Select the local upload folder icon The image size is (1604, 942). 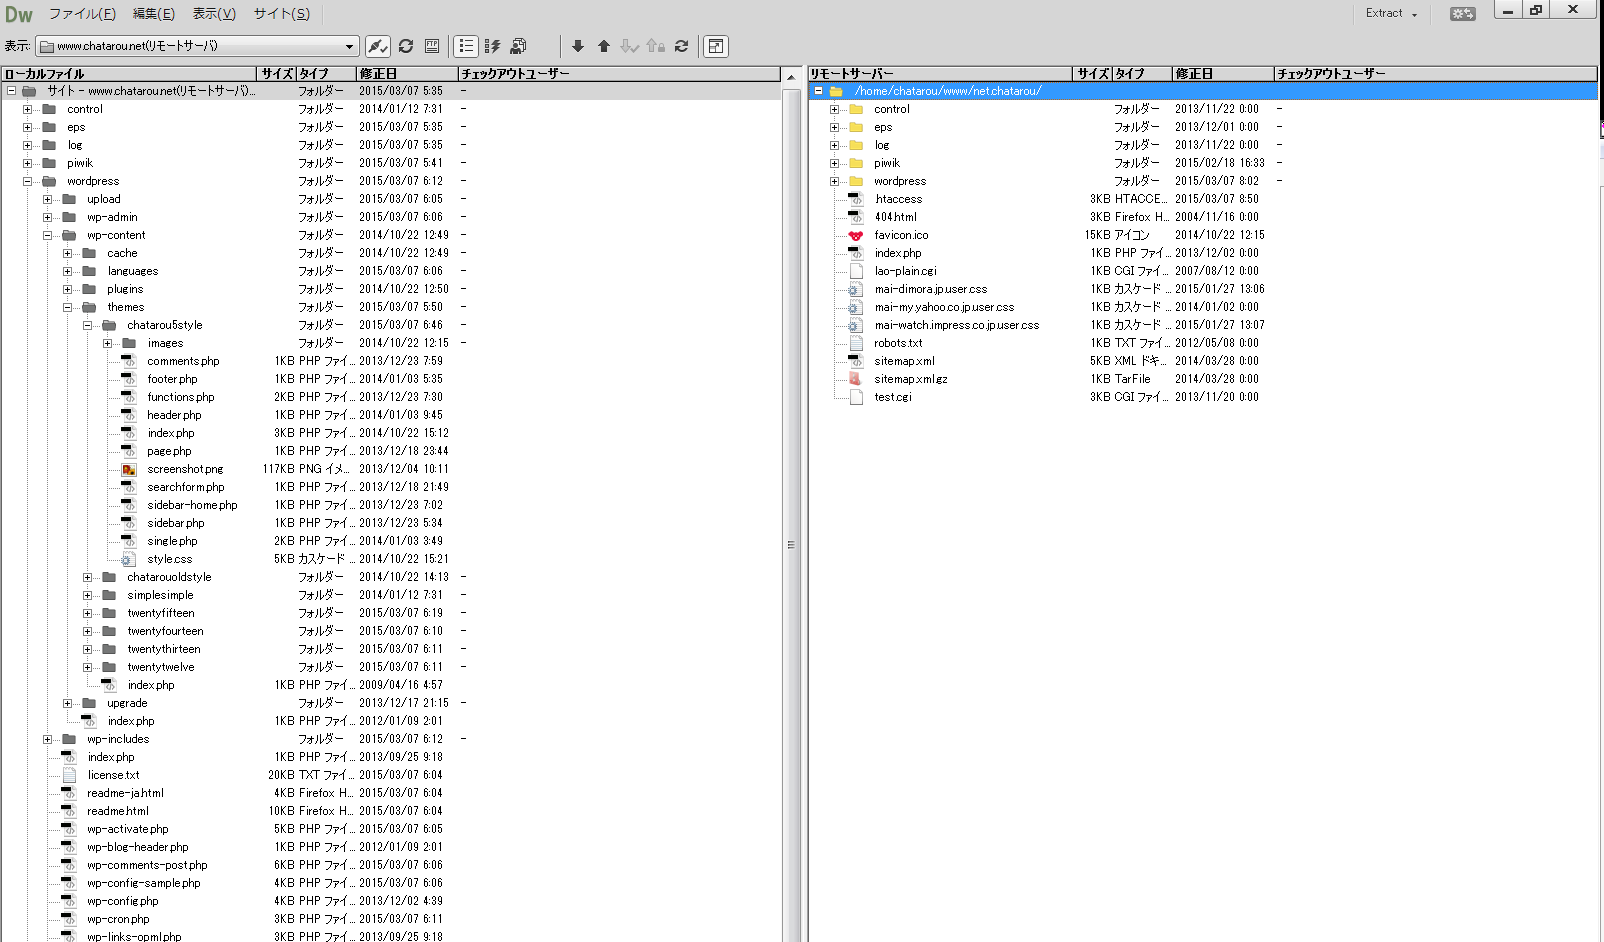pos(69,199)
